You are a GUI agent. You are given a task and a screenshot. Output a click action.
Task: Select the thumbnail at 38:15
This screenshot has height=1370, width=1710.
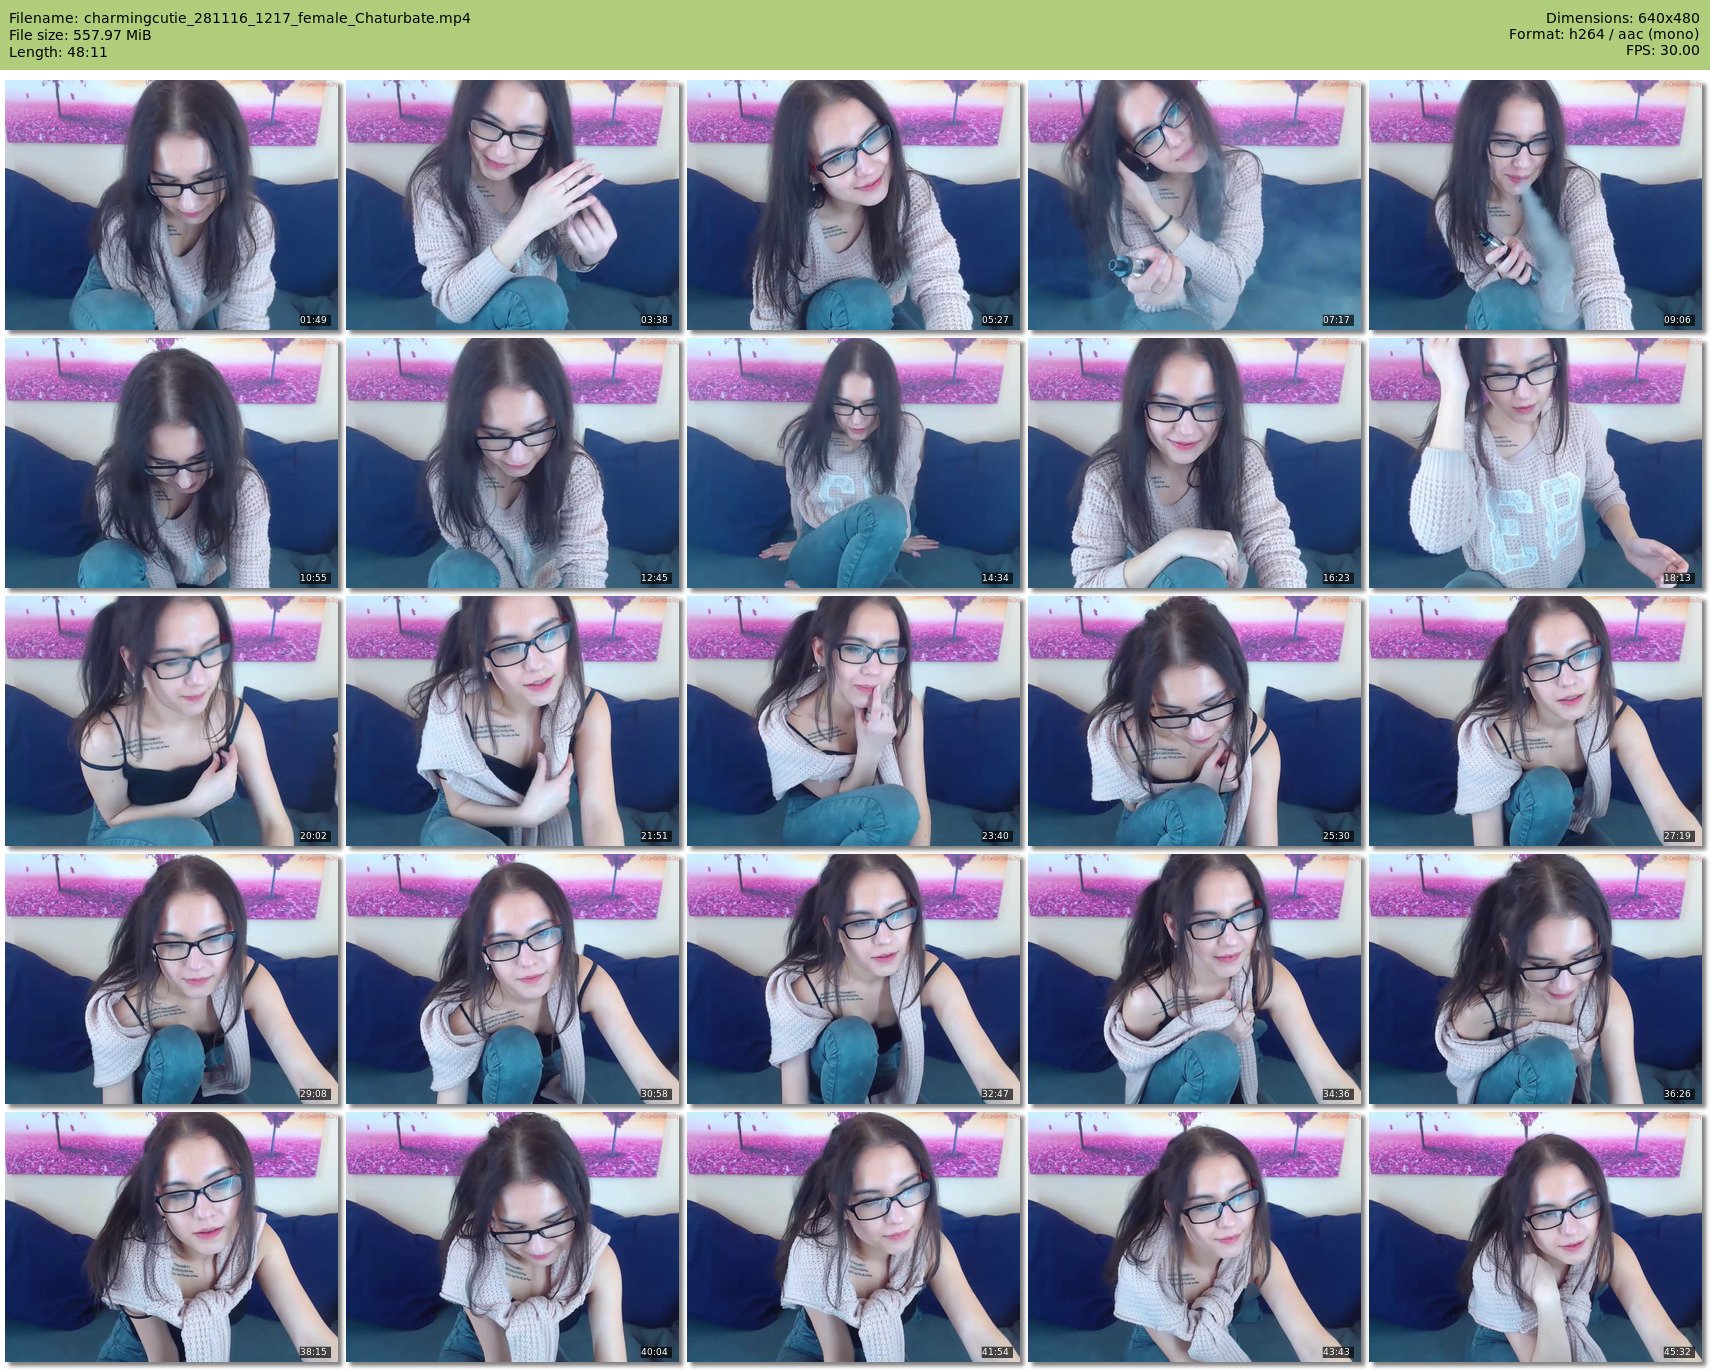tap(171, 1237)
